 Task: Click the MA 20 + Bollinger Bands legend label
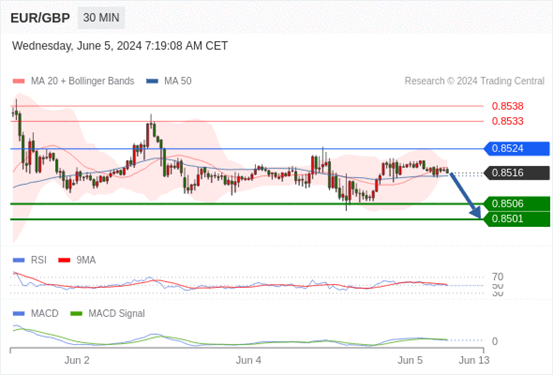click(83, 81)
